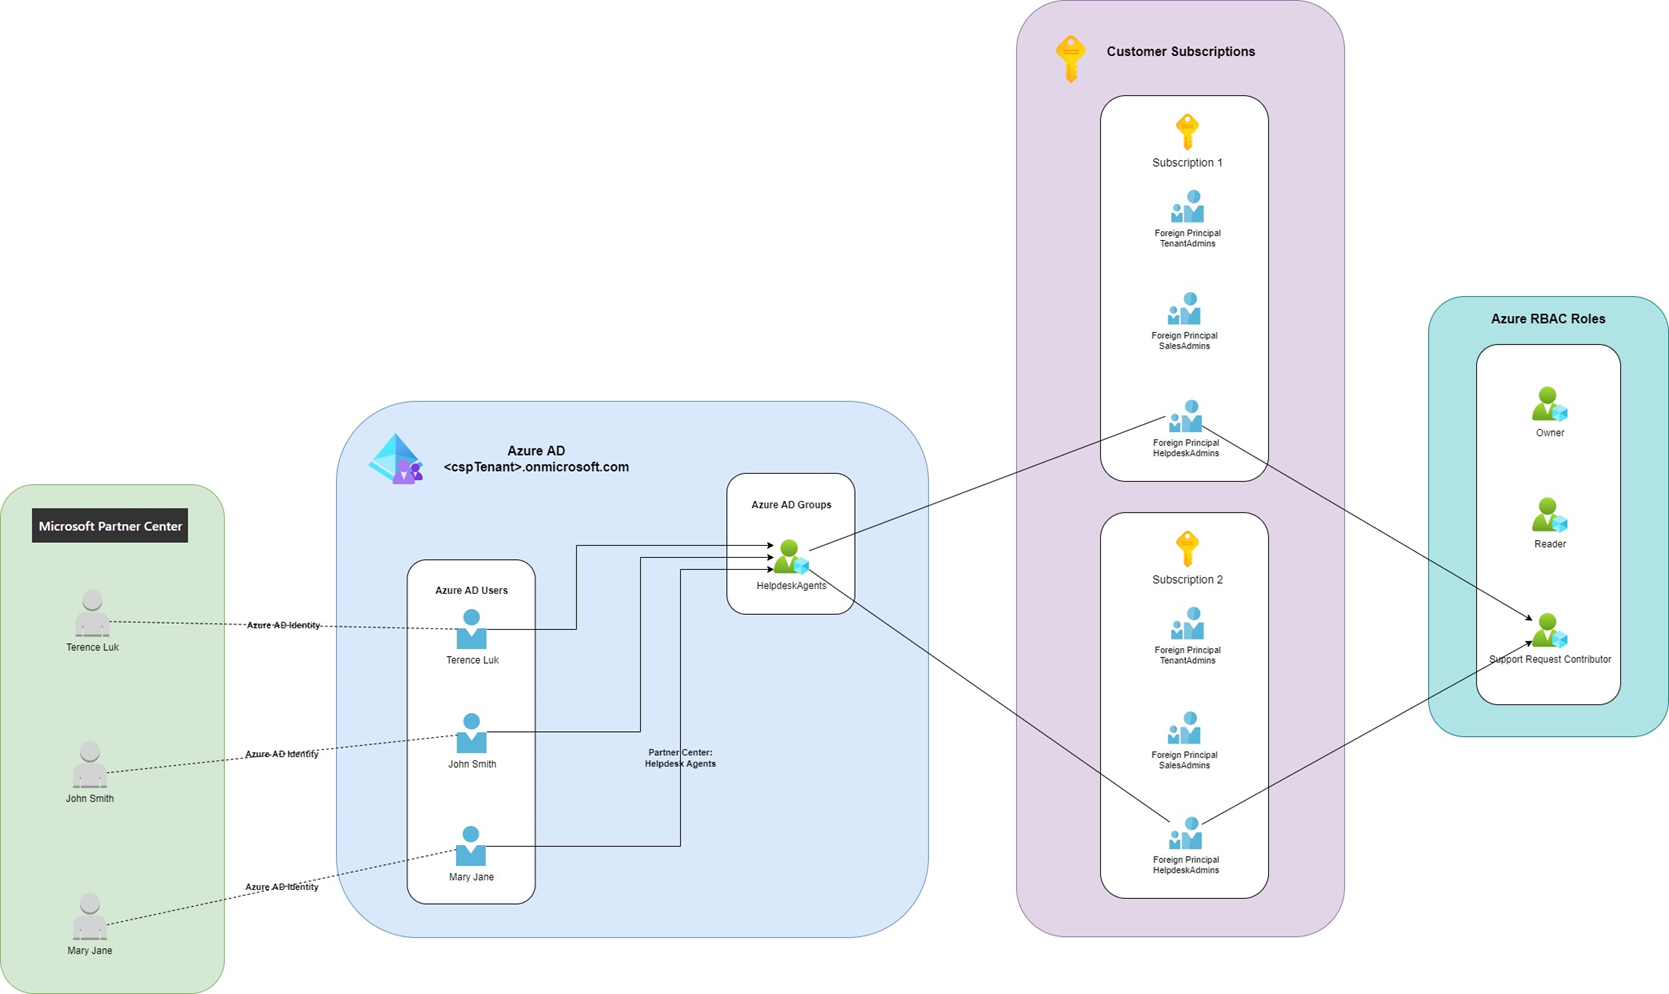The height and width of the screenshot is (994, 1669).
Task: Click Terence Luk name in Partner Center panel
Action: (92, 647)
